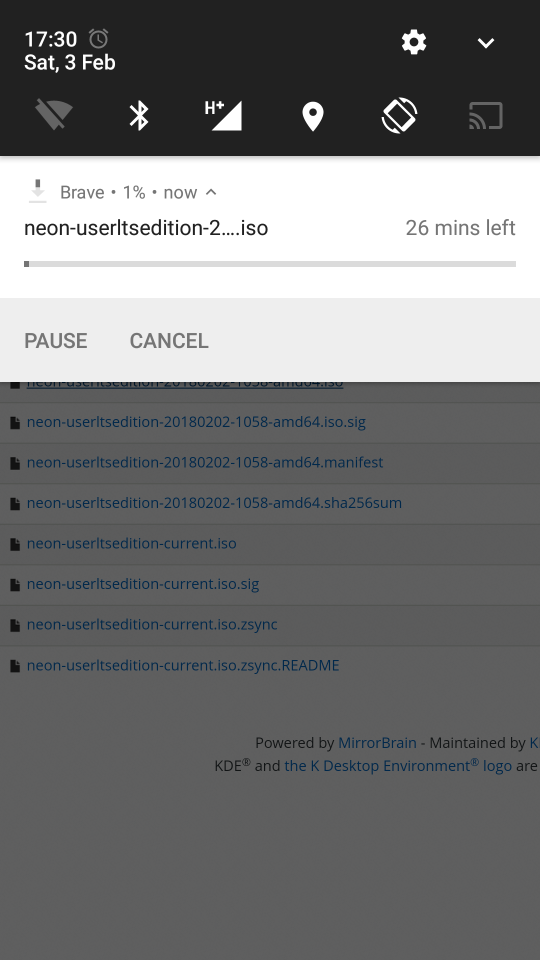Image resolution: width=540 pixels, height=960 pixels.
Task: Tap the alarm clock icon beside the time
Action: pos(98,39)
